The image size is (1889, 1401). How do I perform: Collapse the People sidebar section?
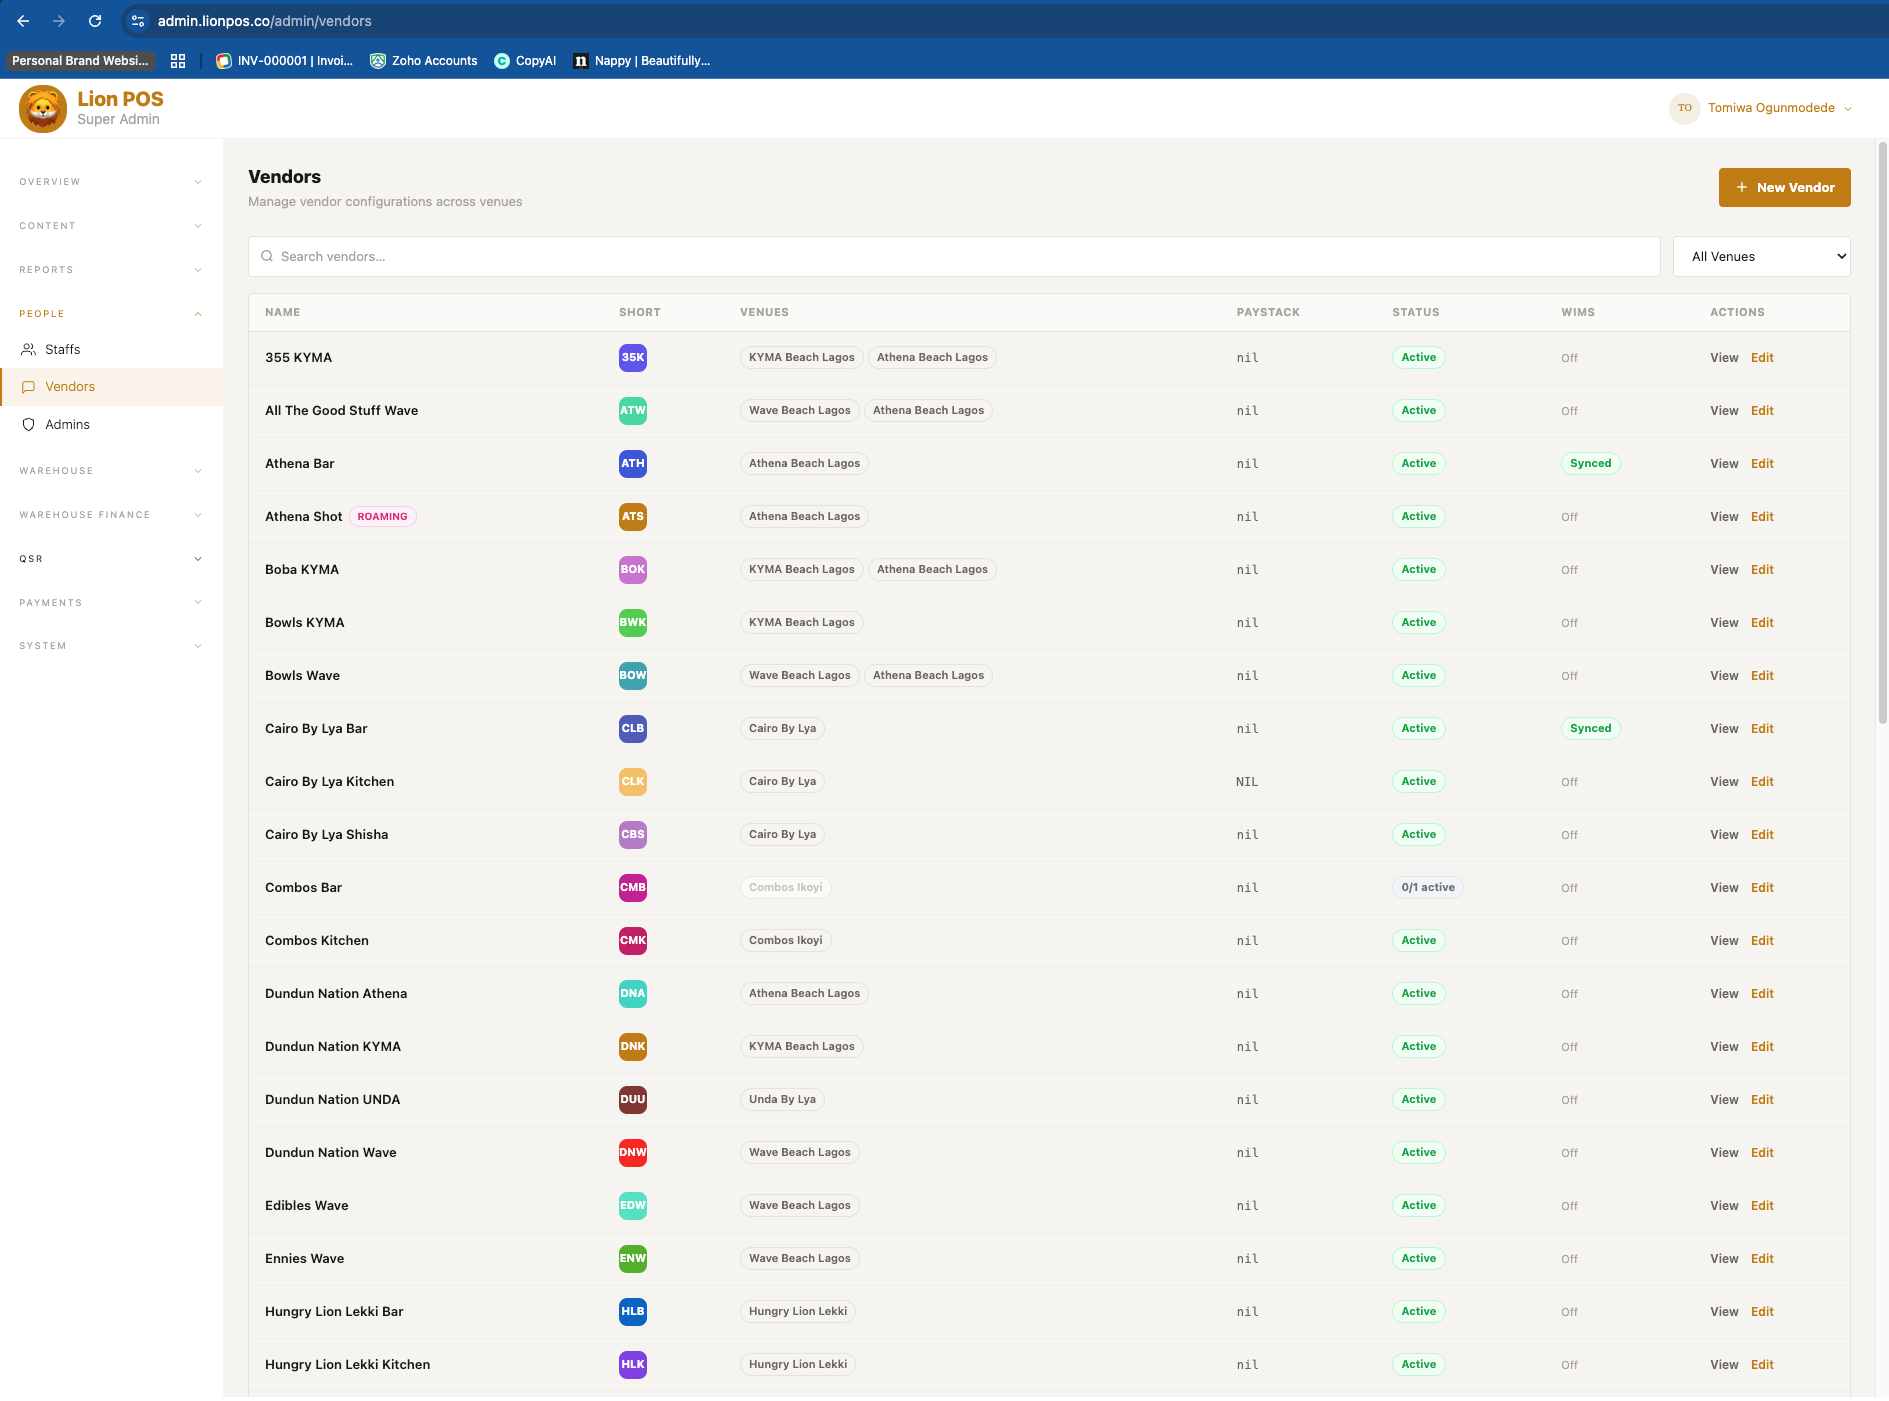(x=111, y=314)
